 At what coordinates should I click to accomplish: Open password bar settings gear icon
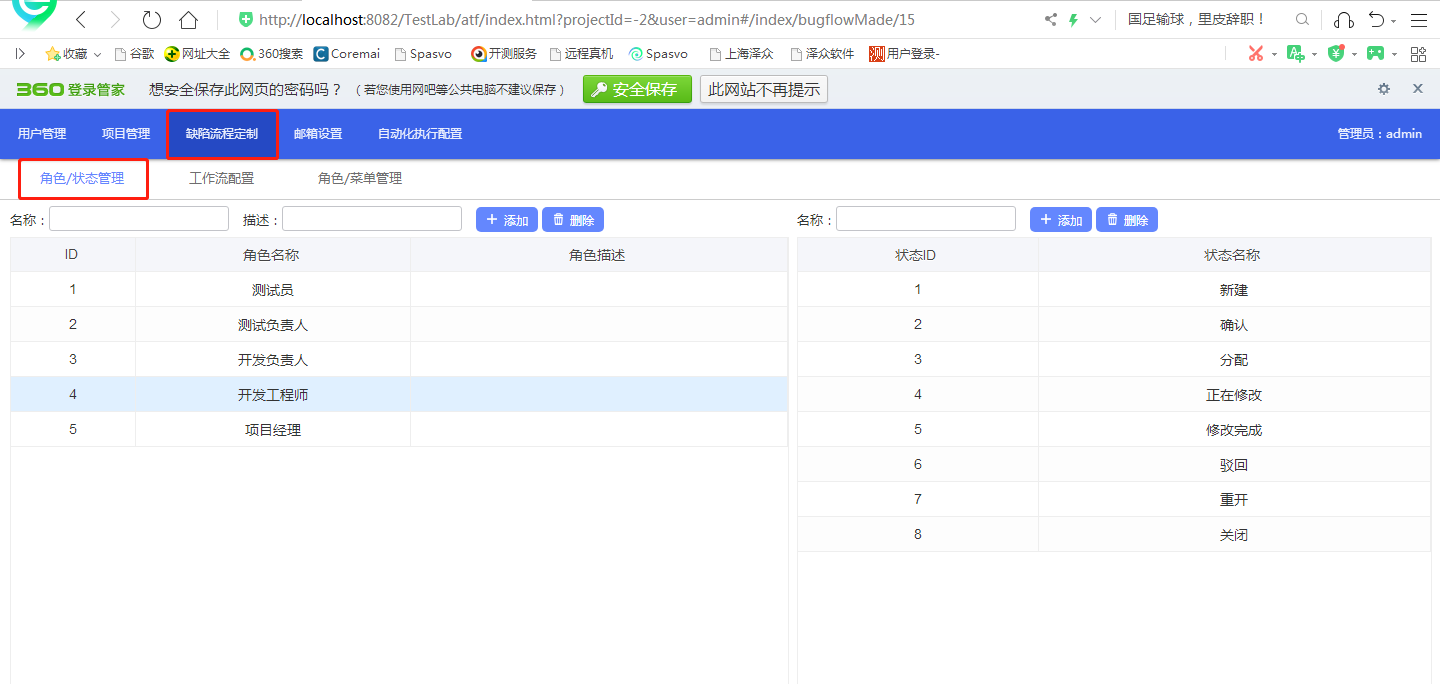point(1384,89)
